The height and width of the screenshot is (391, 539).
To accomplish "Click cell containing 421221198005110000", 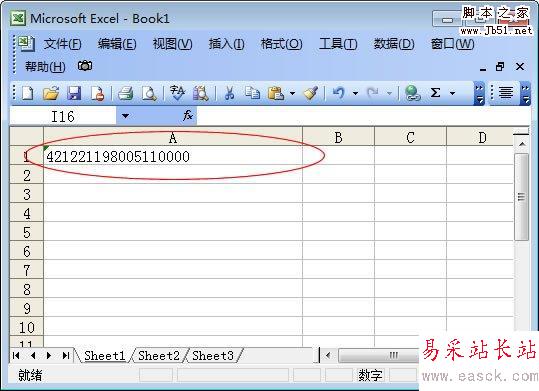I will point(173,156).
